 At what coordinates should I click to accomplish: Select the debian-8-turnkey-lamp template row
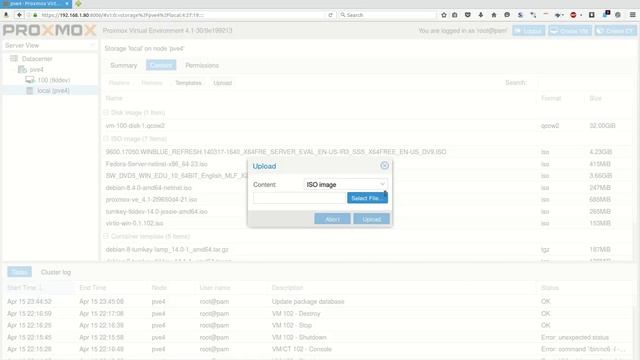(367, 249)
